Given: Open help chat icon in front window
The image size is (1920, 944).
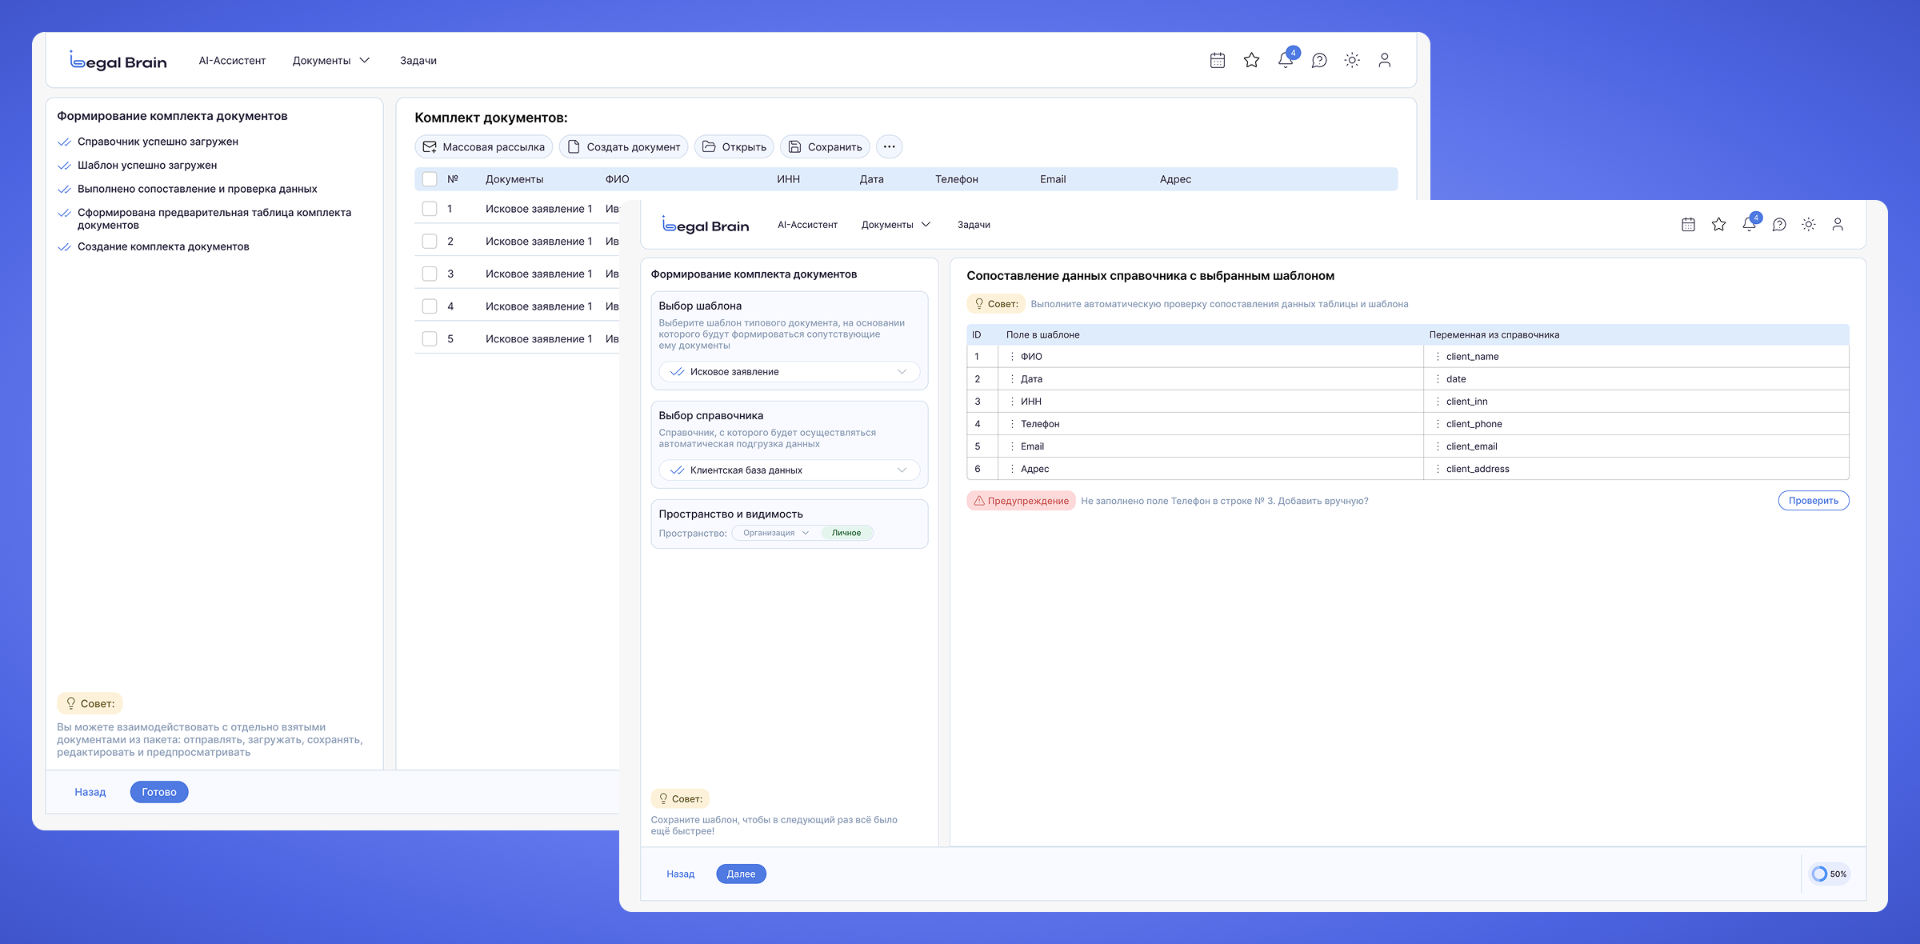Looking at the screenshot, I should pyautogui.click(x=1779, y=225).
